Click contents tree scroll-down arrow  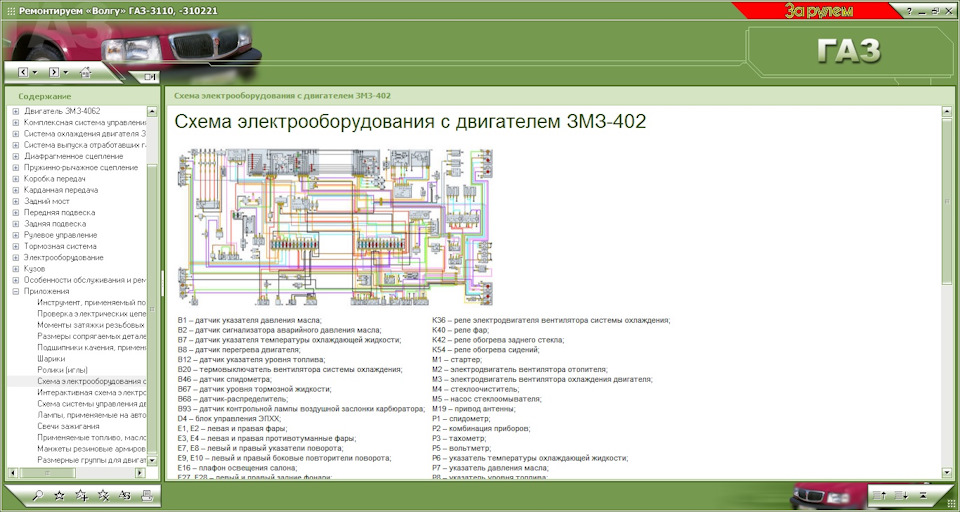(x=152, y=463)
